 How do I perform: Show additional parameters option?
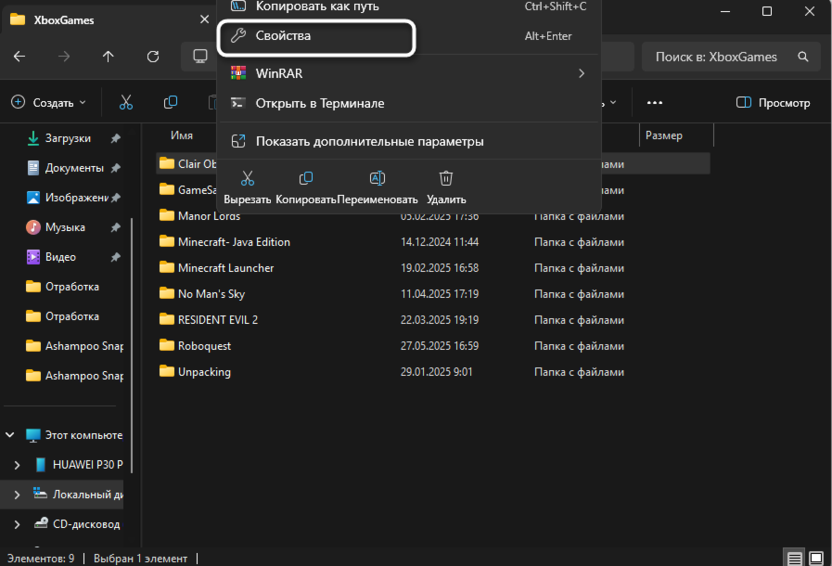(369, 141)
